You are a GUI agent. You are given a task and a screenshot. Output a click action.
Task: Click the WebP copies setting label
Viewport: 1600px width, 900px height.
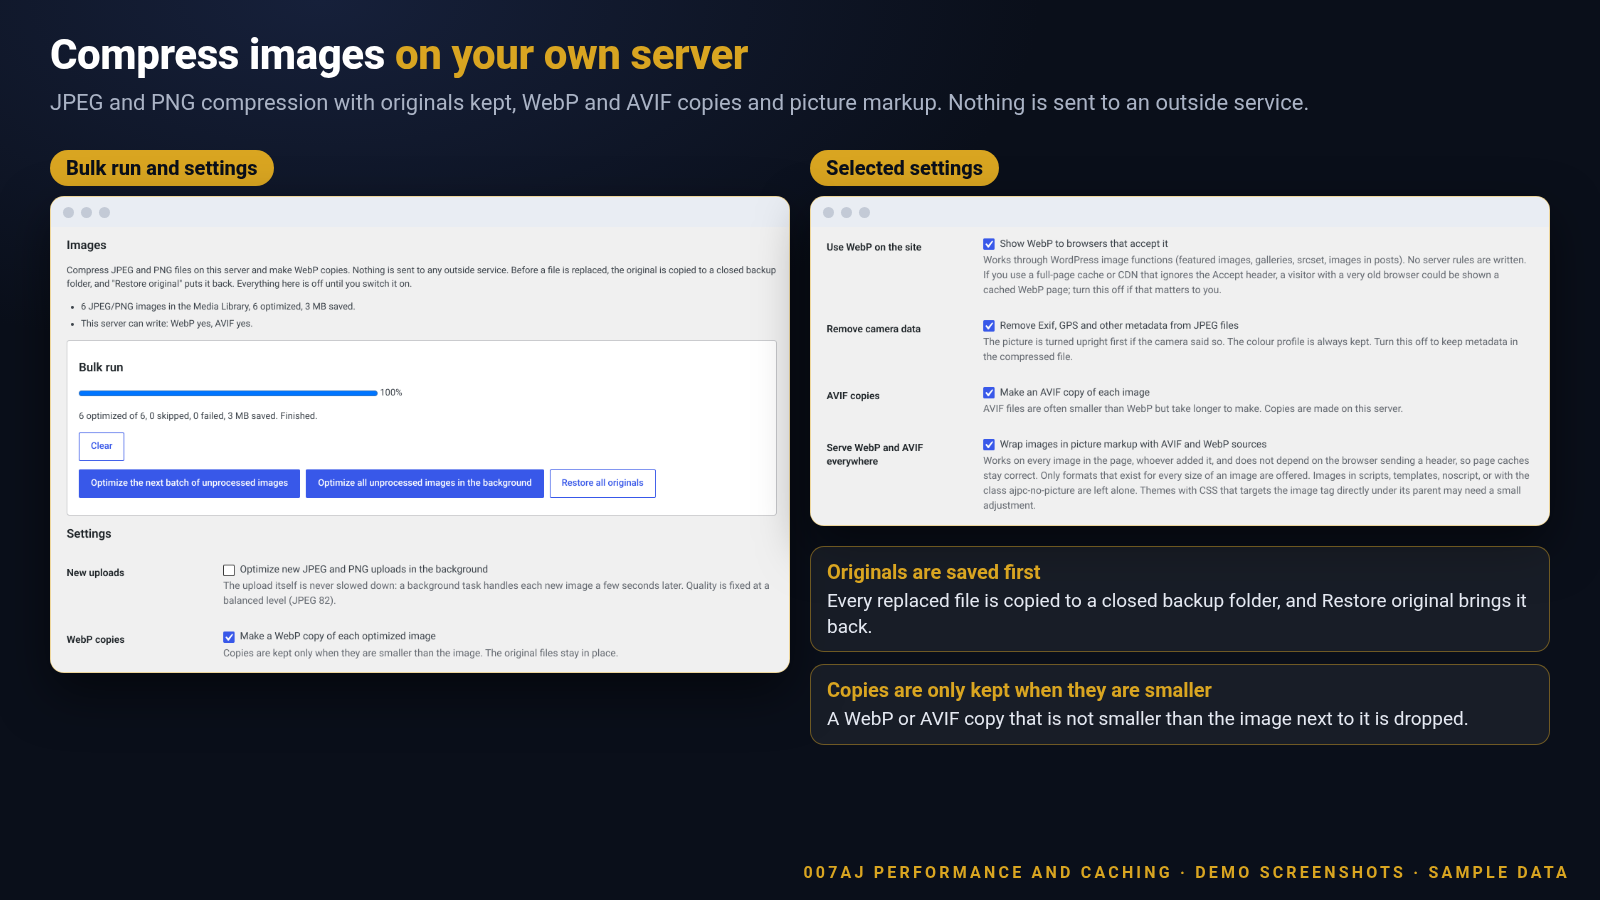click(95, 640)
